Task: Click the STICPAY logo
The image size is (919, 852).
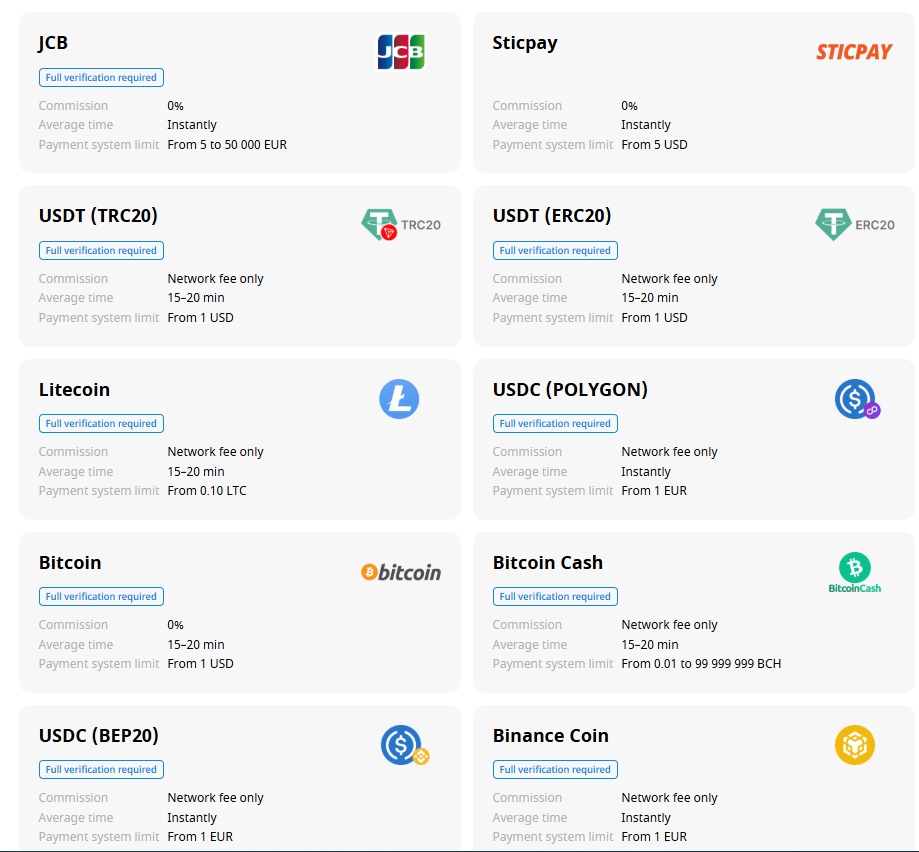Action: click(x=854, y=52)
